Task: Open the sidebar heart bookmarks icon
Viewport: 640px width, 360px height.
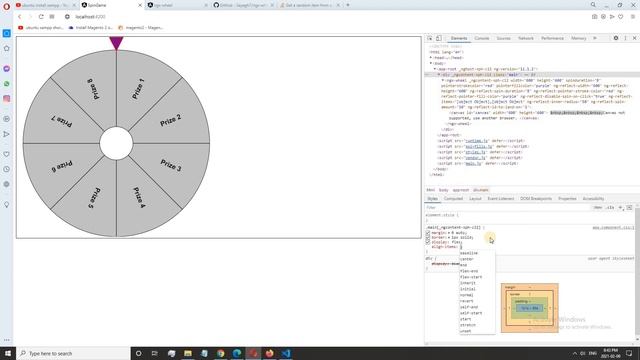Action: click(x=7, y=154)
